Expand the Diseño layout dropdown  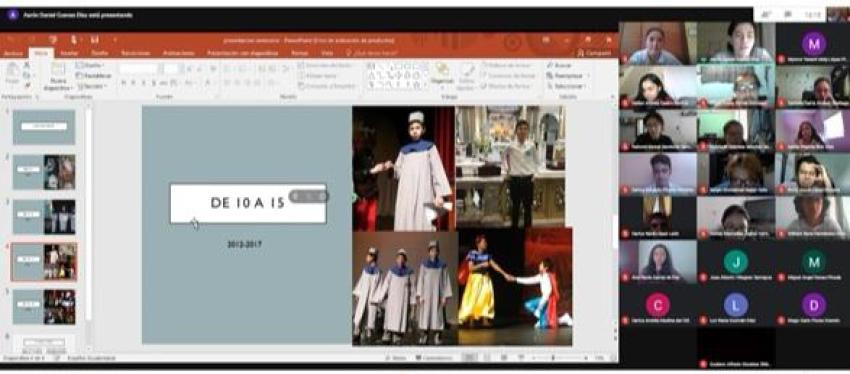pos(90,66)
